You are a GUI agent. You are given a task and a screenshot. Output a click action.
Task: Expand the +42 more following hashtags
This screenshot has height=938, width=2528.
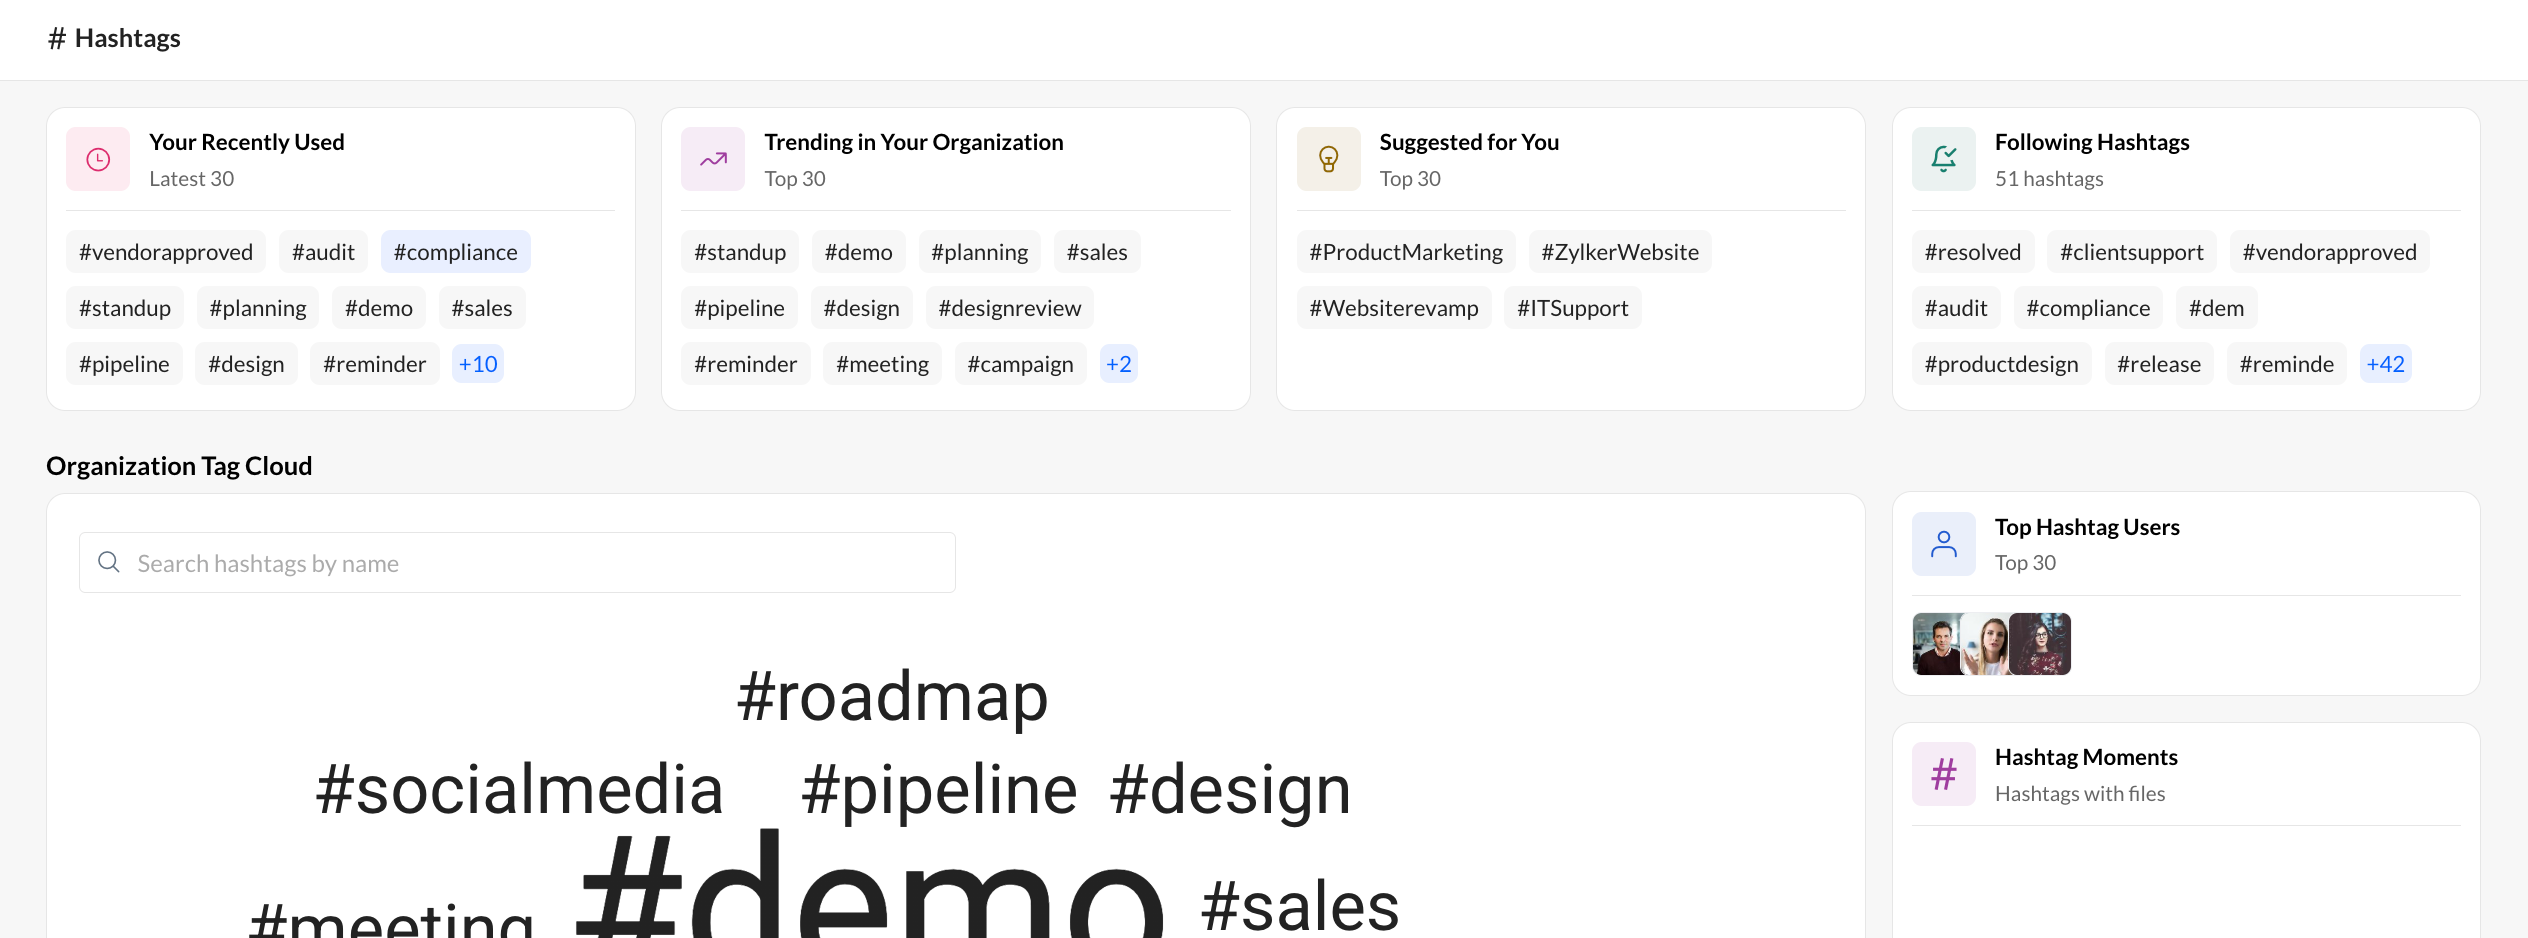pos(2386,364)
